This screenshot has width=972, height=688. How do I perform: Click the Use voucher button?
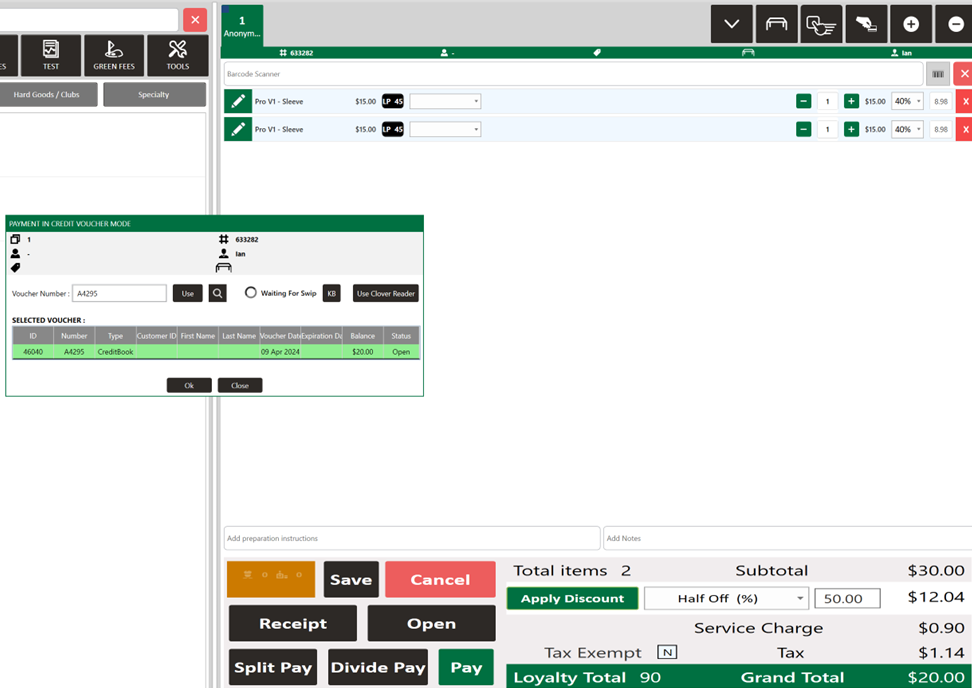coord(188,294)
